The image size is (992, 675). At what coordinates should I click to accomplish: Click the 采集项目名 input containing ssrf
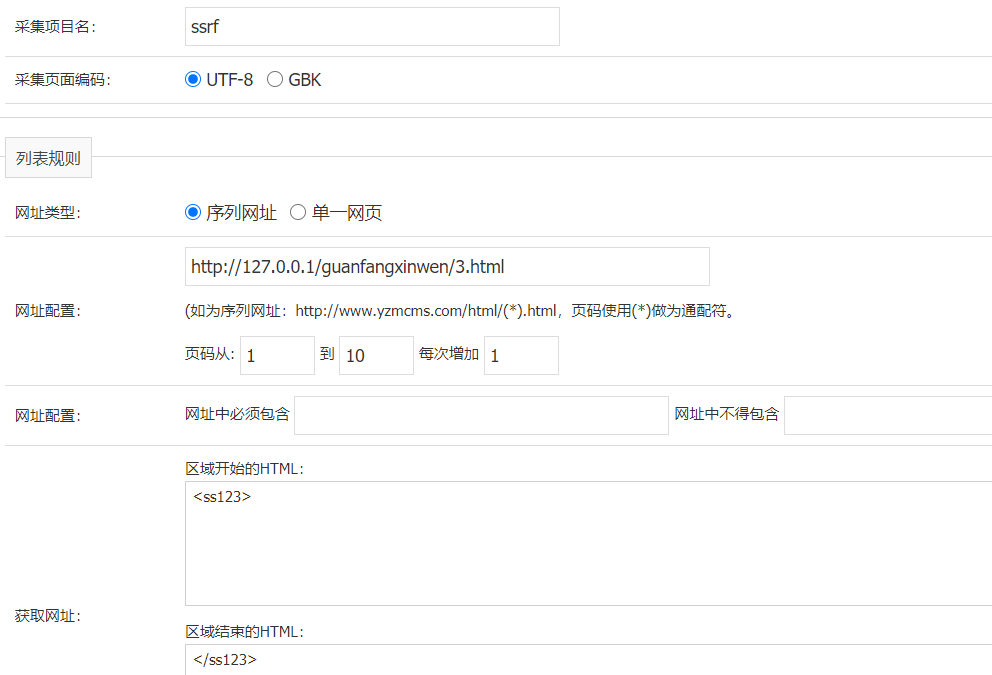[x=371, y=27]
